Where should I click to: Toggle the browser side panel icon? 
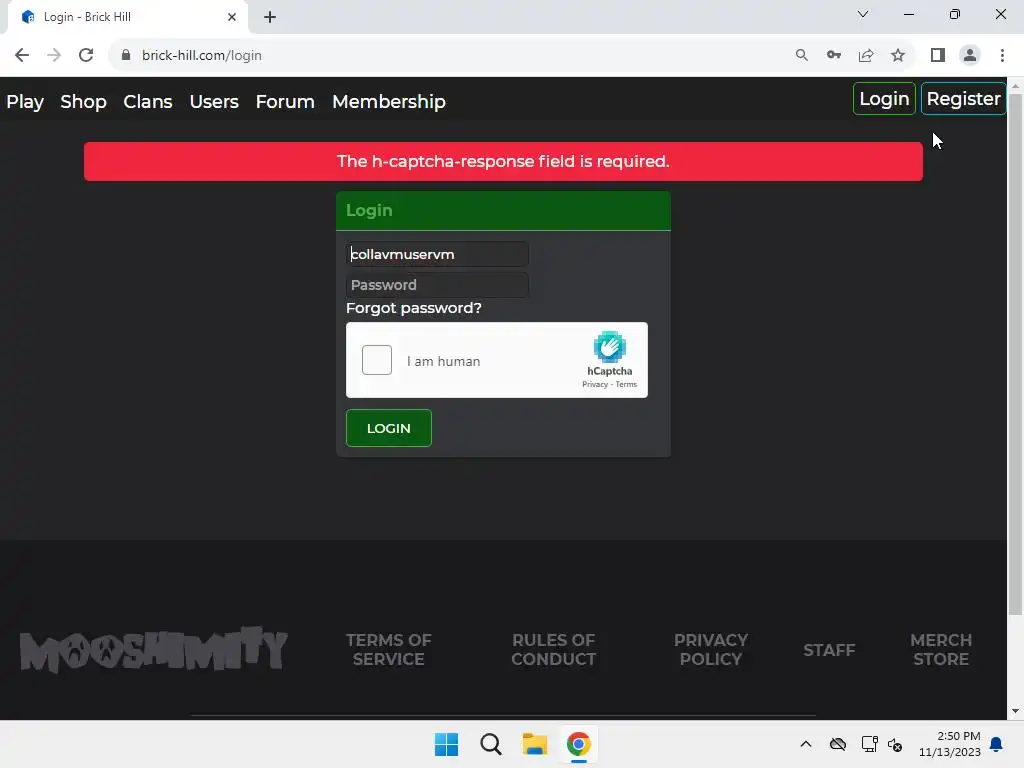(938, 56)
